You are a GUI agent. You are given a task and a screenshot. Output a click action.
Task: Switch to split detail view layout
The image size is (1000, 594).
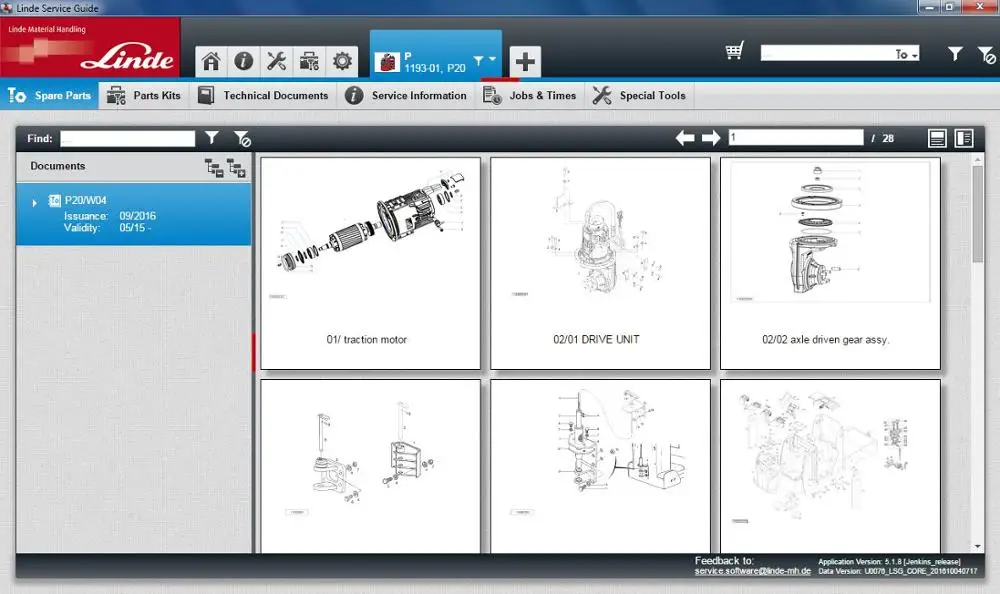[x=964, y=138]
